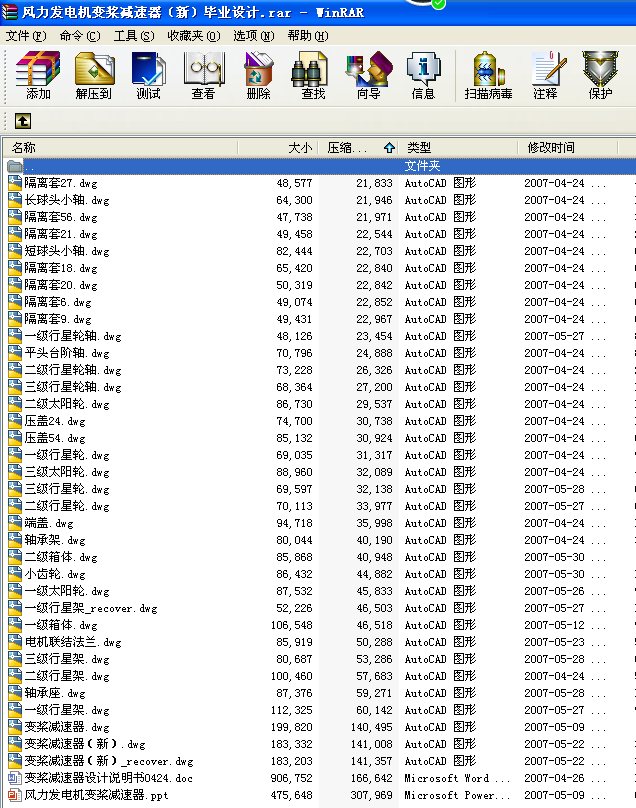
Task: Select file 隔离套56.dwg
Action: (x=61, y=217)
